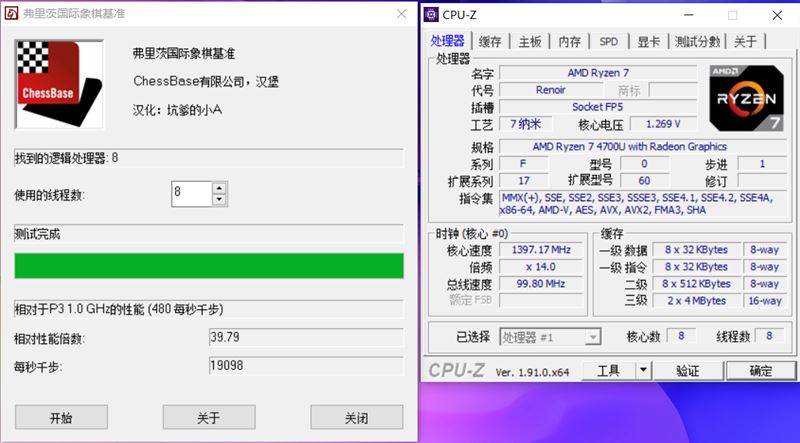Close the Fritz Chess Benchmark window

click(402, 14)
